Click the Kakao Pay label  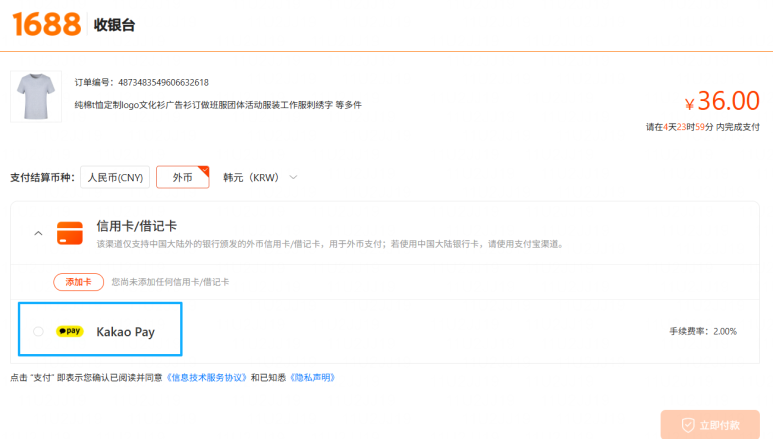click(126, 331)
